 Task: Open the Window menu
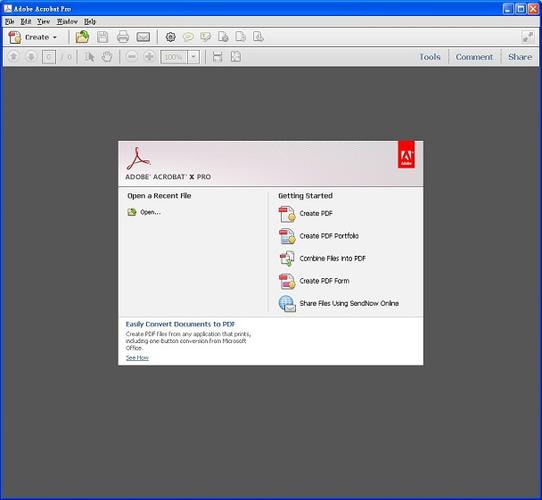[67, 21]
